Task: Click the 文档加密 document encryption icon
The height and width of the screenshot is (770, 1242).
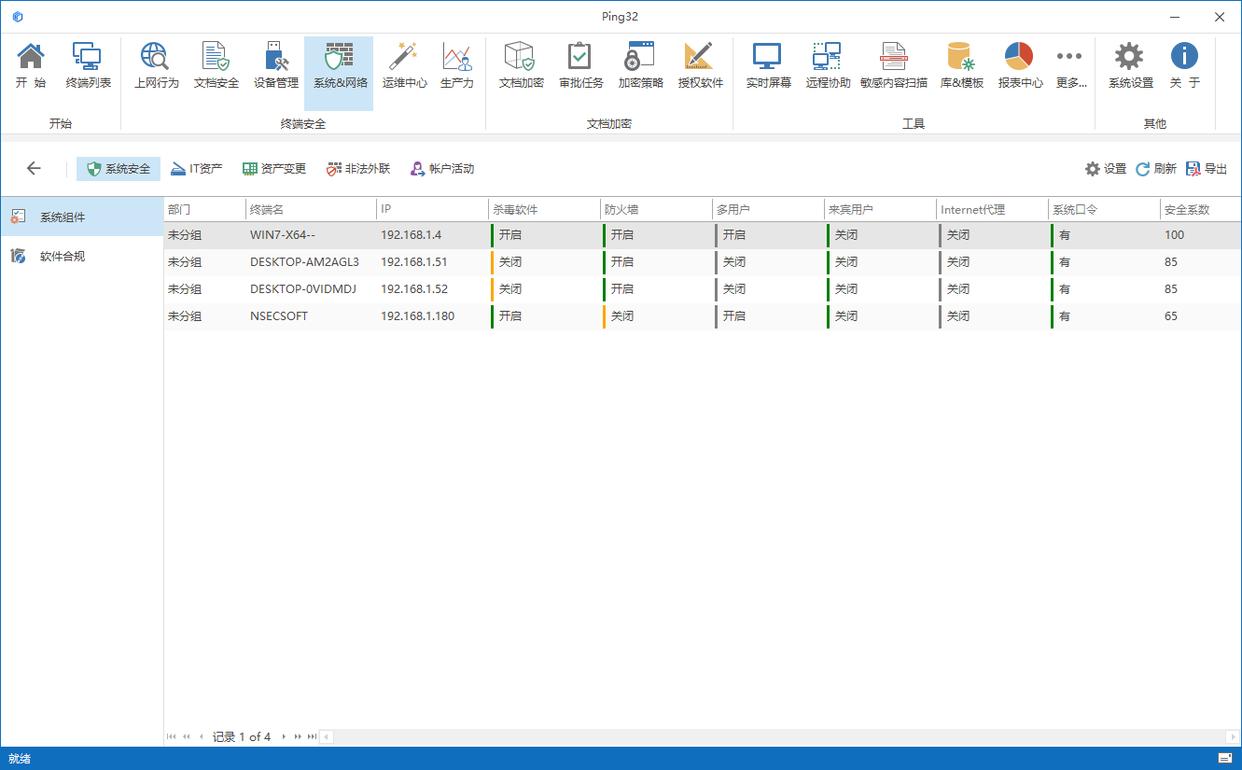Action: point(521,66)
